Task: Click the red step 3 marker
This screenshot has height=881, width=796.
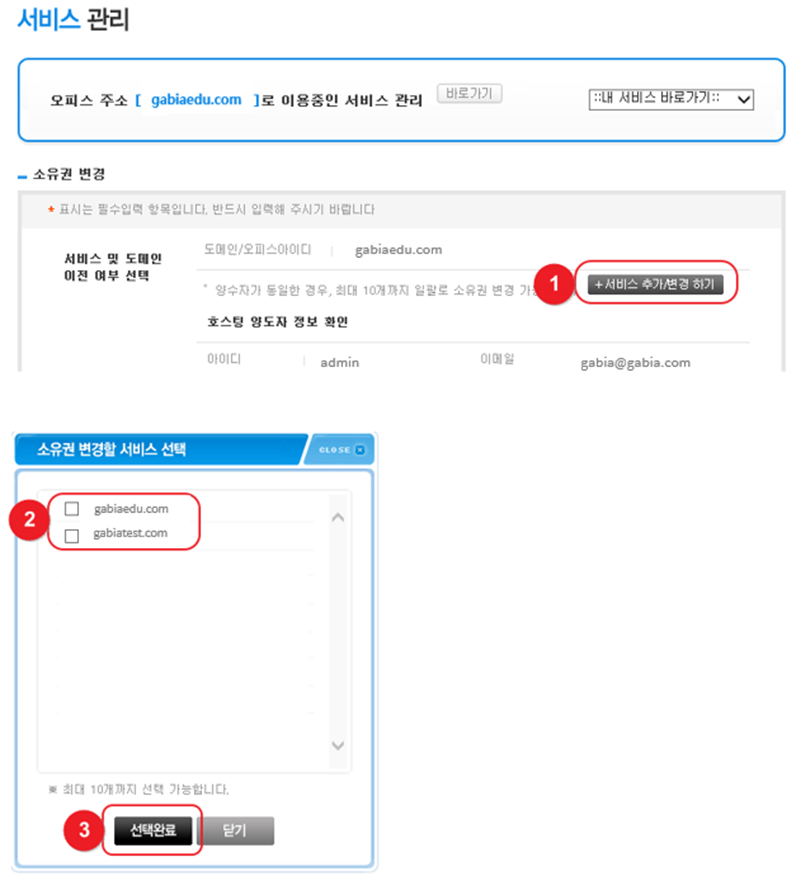Action: tap(84, 829)
